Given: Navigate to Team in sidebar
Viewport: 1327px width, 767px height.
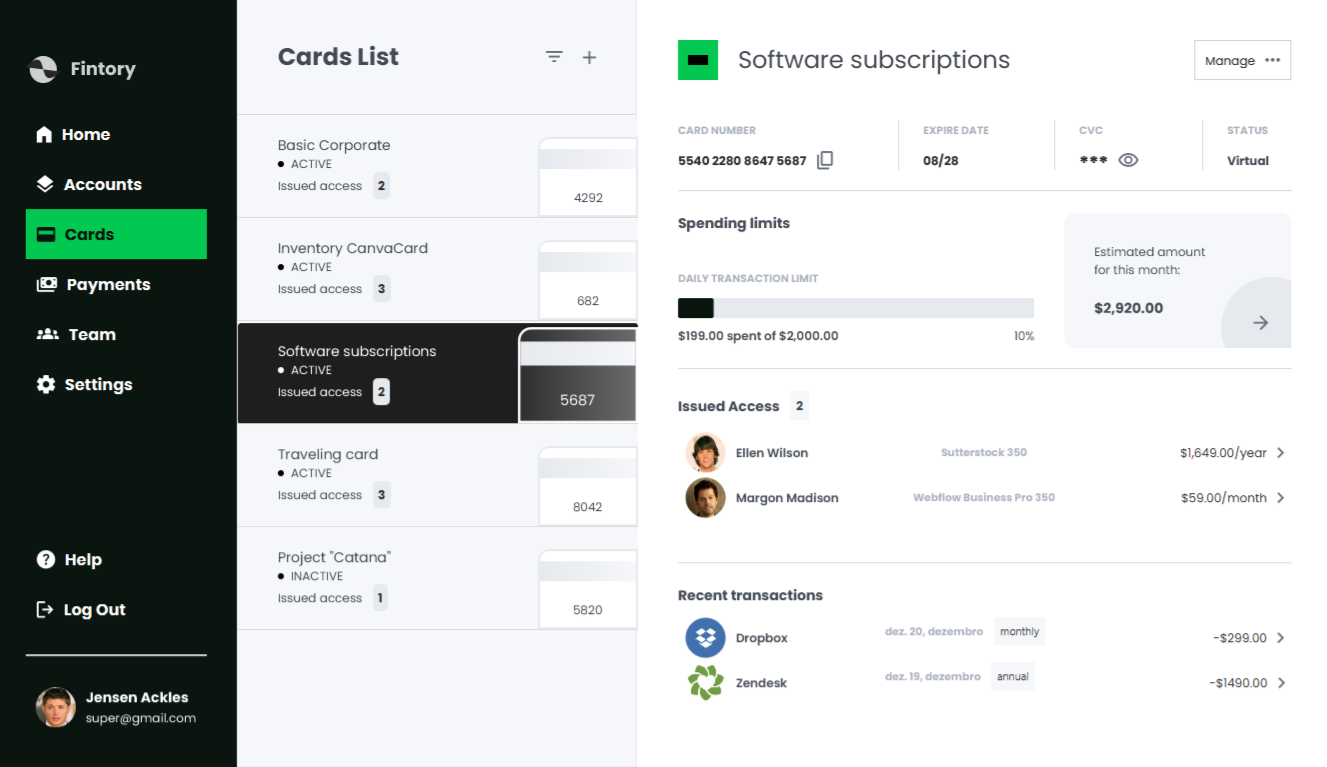Looking at the screenshot, I should tap(91, 335).
